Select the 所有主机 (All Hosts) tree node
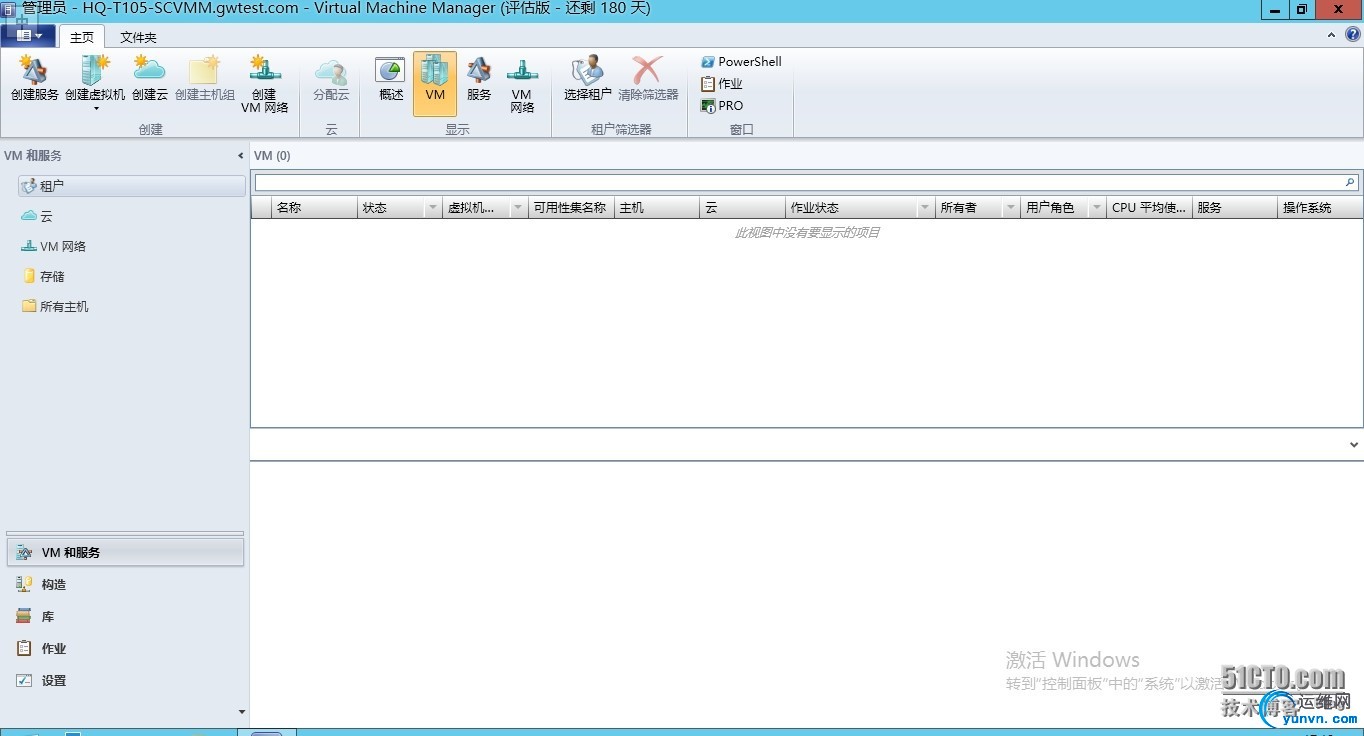The image size is (1364, 736). (56, 306)
